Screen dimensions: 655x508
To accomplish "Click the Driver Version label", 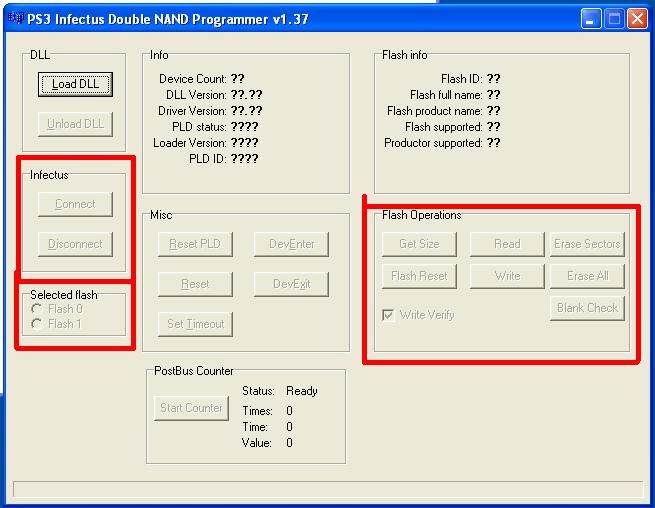I will 192,111.
